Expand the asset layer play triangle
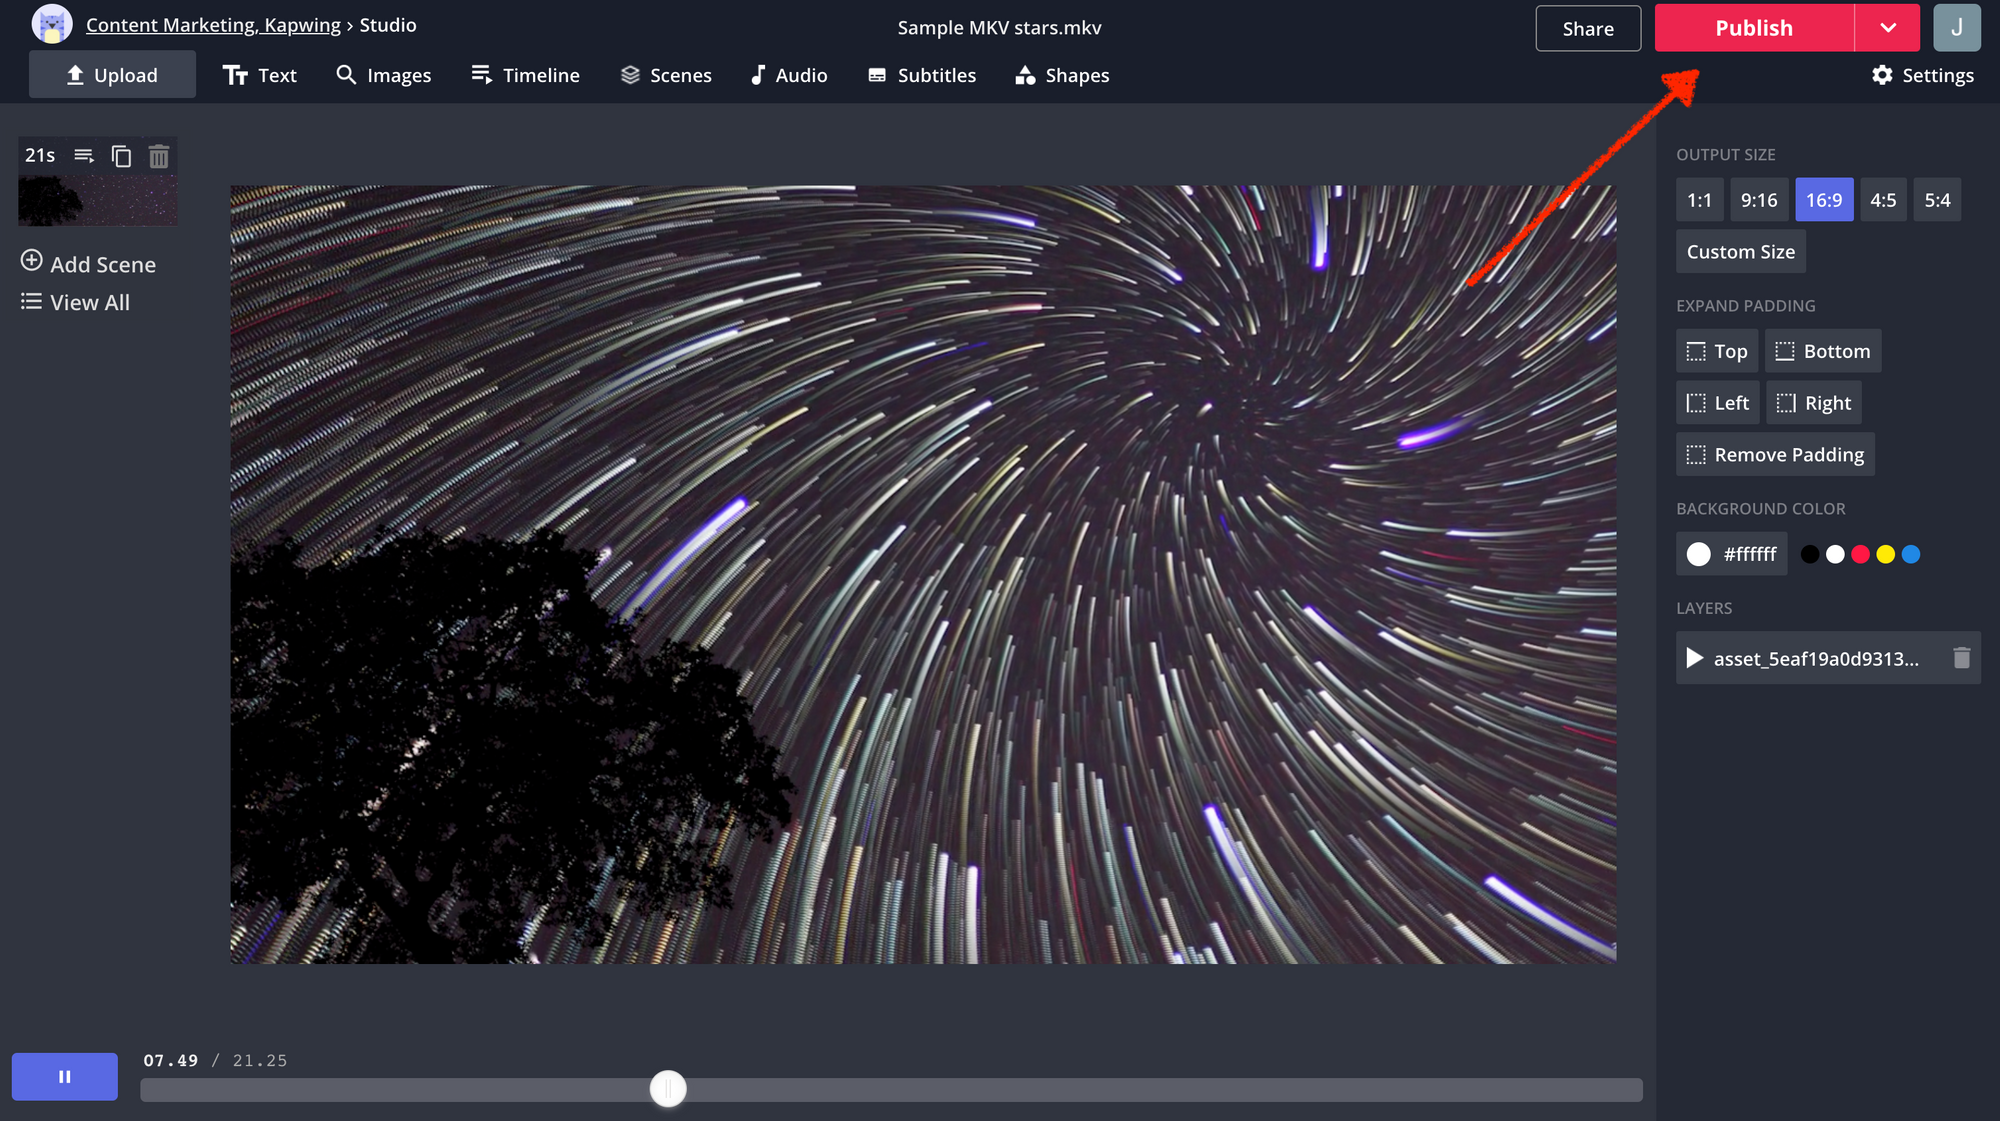 click(x=1694, y=658)
